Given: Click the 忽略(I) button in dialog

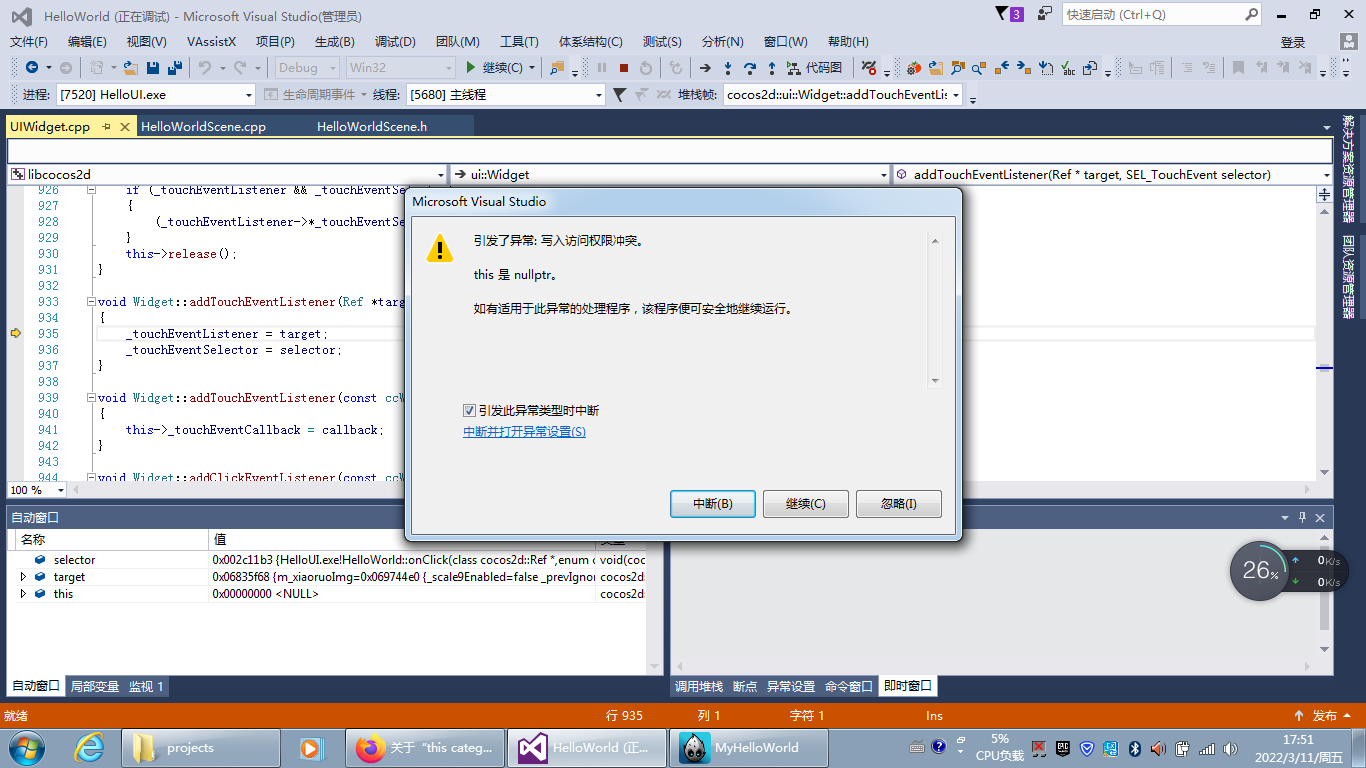Looking at the screenshot, I should click(899, 504).
